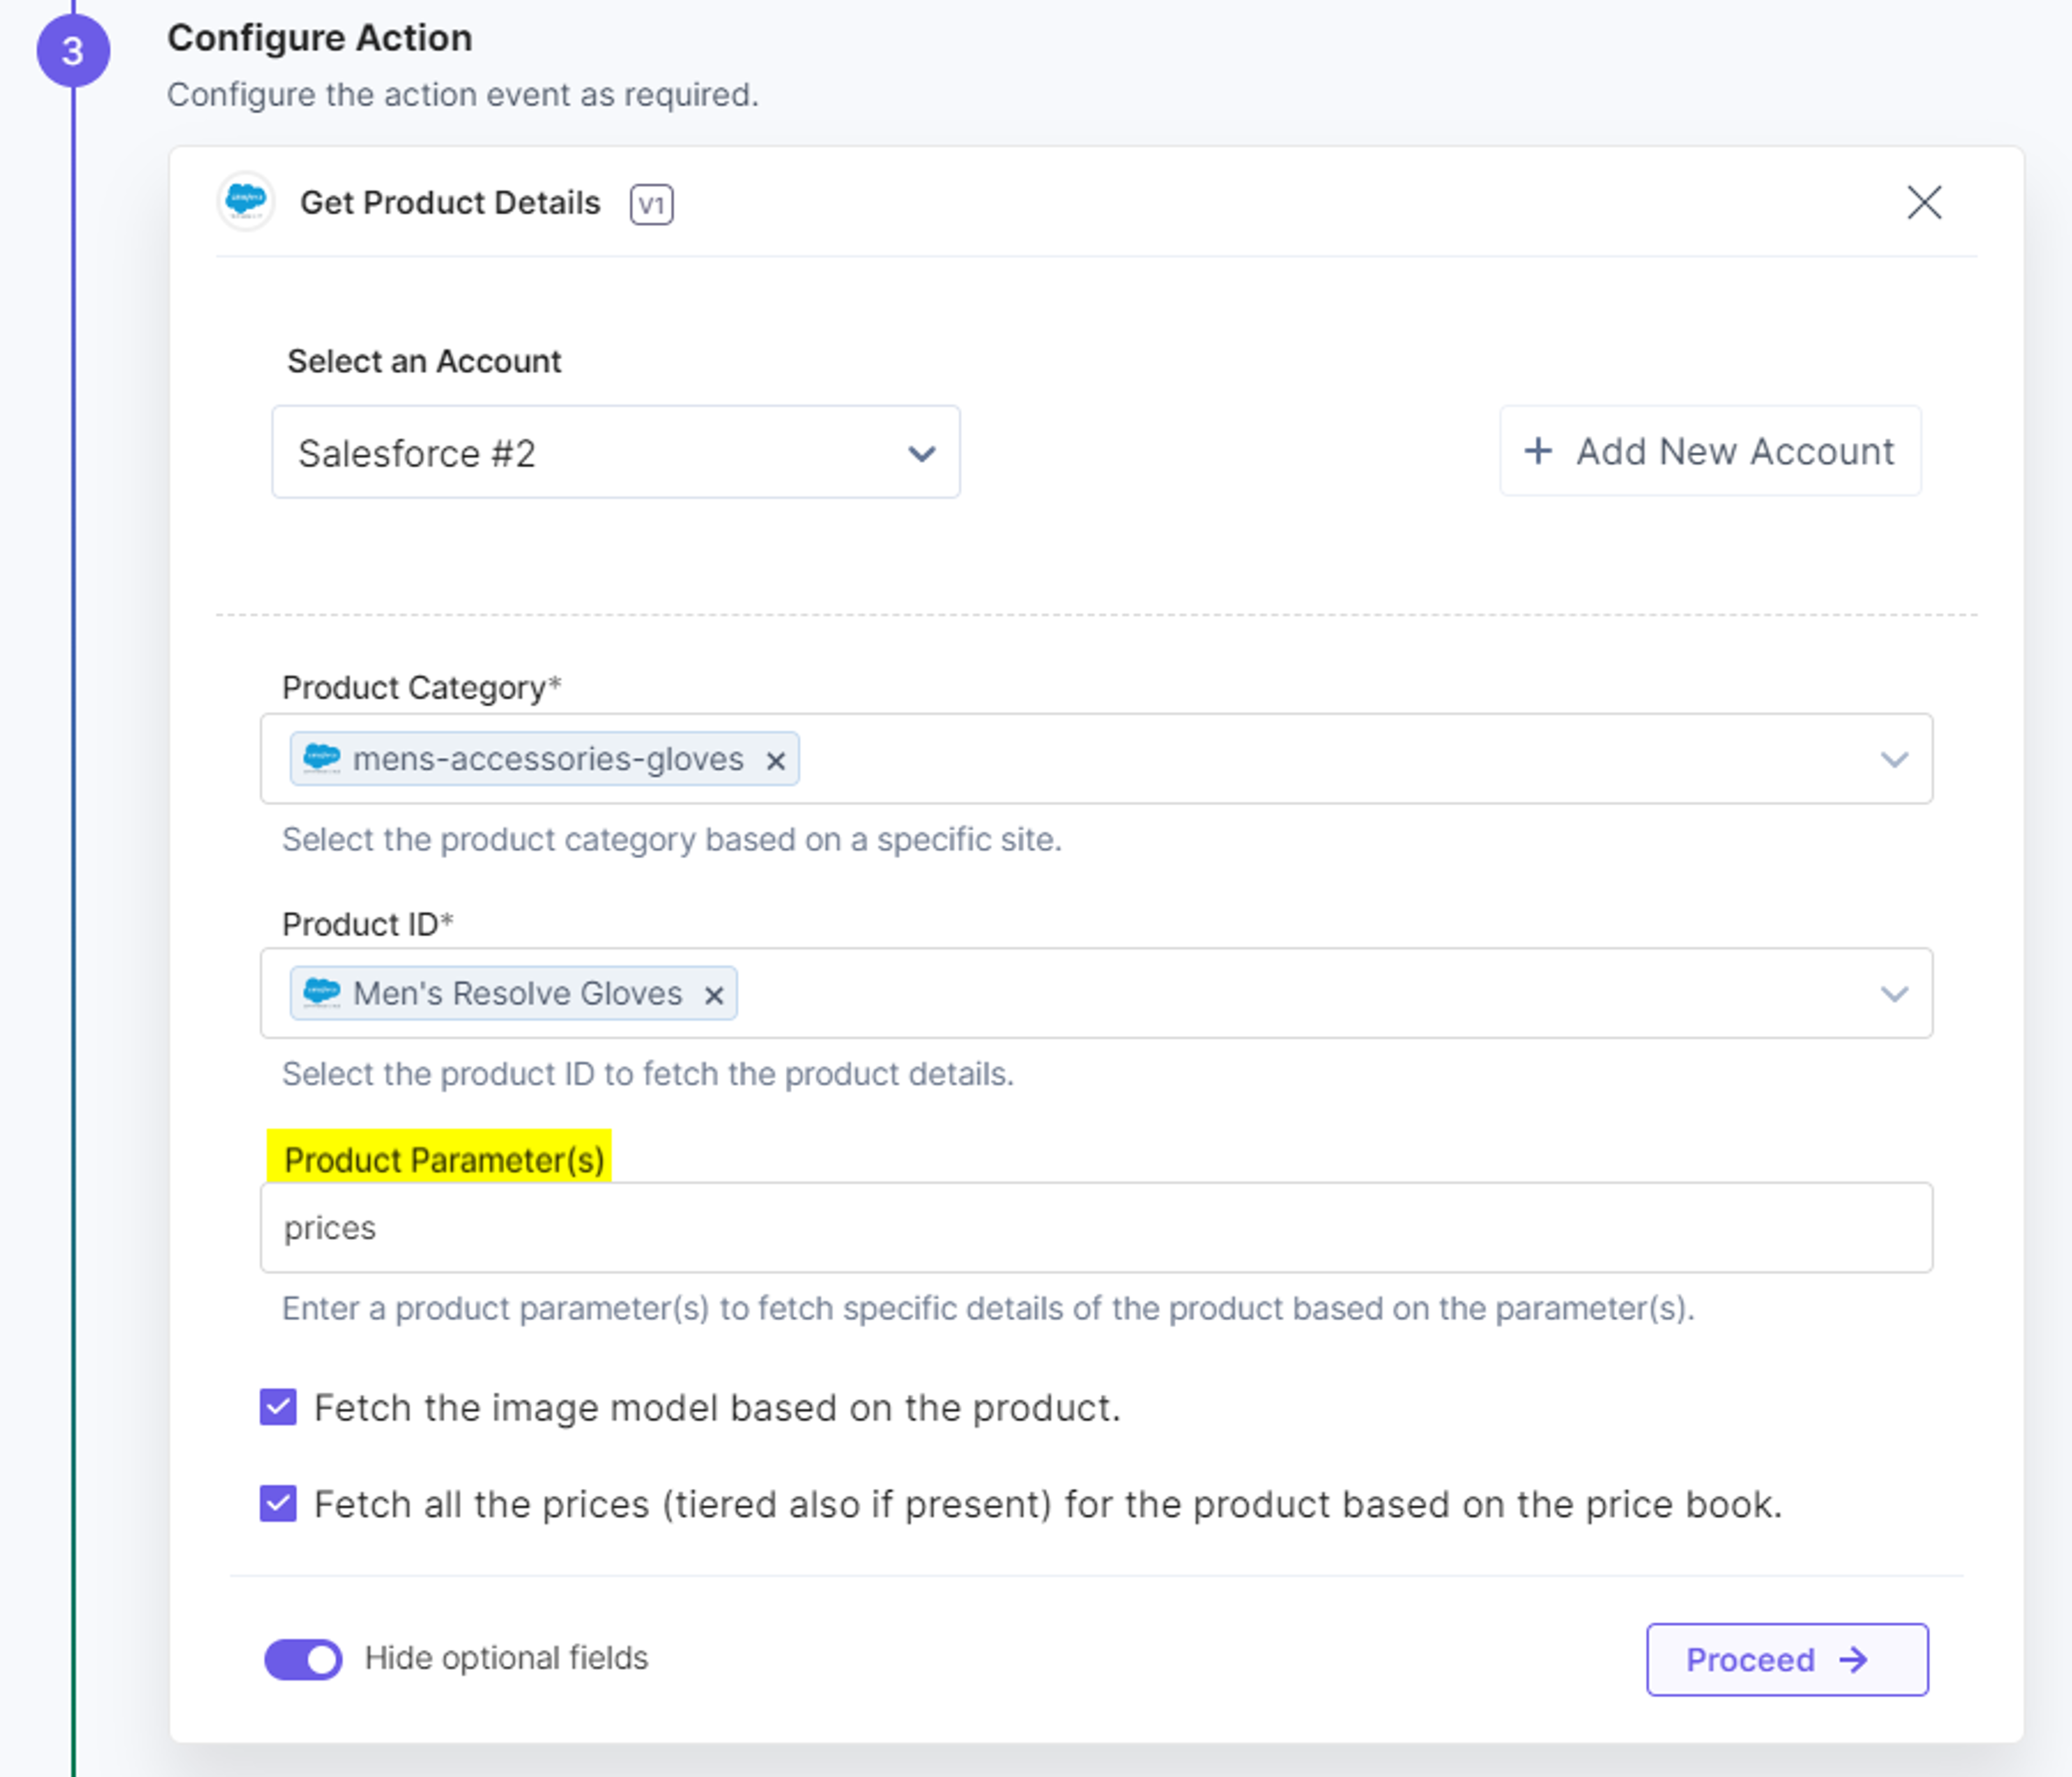The height and width of the screenshot is (1777, 2072).
Task: Uncheck Fetch all the prices checkbox
Action: tap(278, 1503)
